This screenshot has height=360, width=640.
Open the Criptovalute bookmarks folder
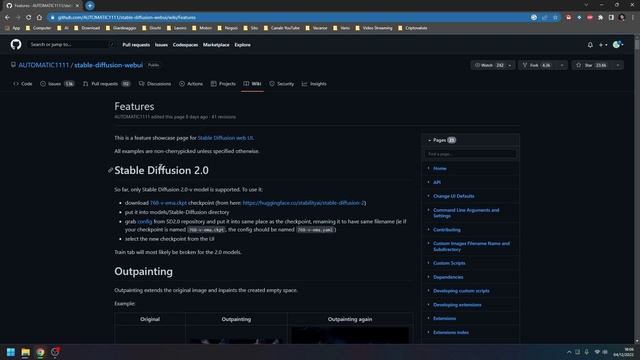click(413, 28)
